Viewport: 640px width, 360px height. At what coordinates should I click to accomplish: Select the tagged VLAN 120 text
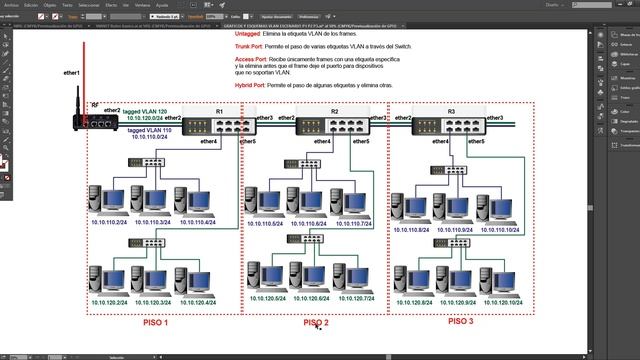point(144,111)
